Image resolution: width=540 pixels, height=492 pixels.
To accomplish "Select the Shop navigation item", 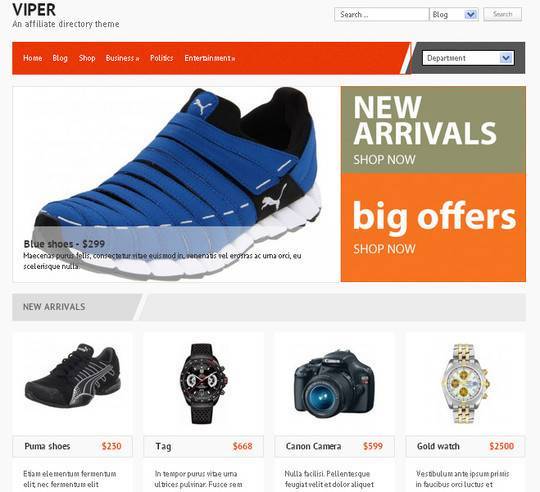I will (87, 58).
